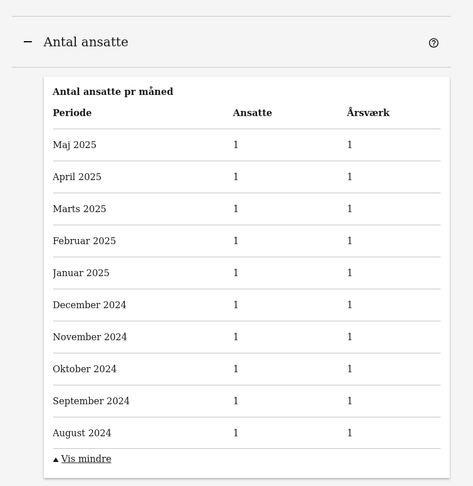
Task: Click the Antal ansatte pr måned title
Action: tap(113, 91)
